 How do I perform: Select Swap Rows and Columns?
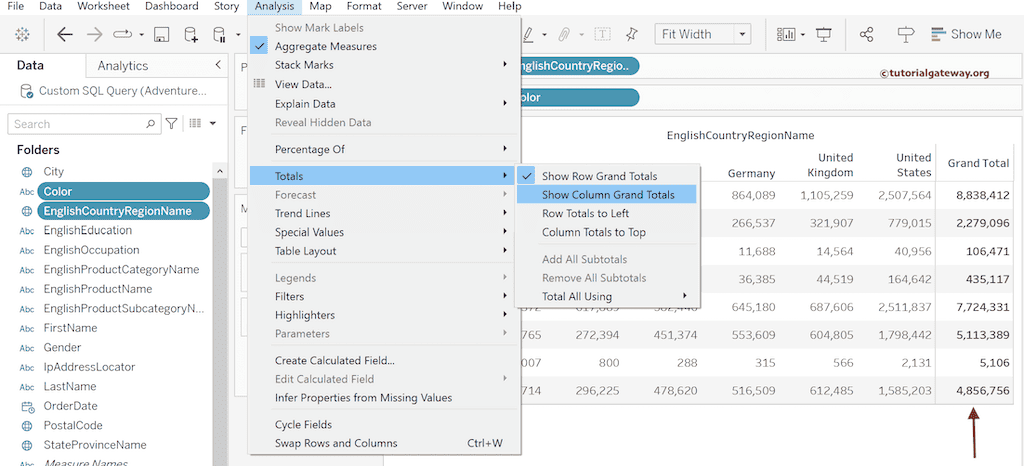(384, 443)
